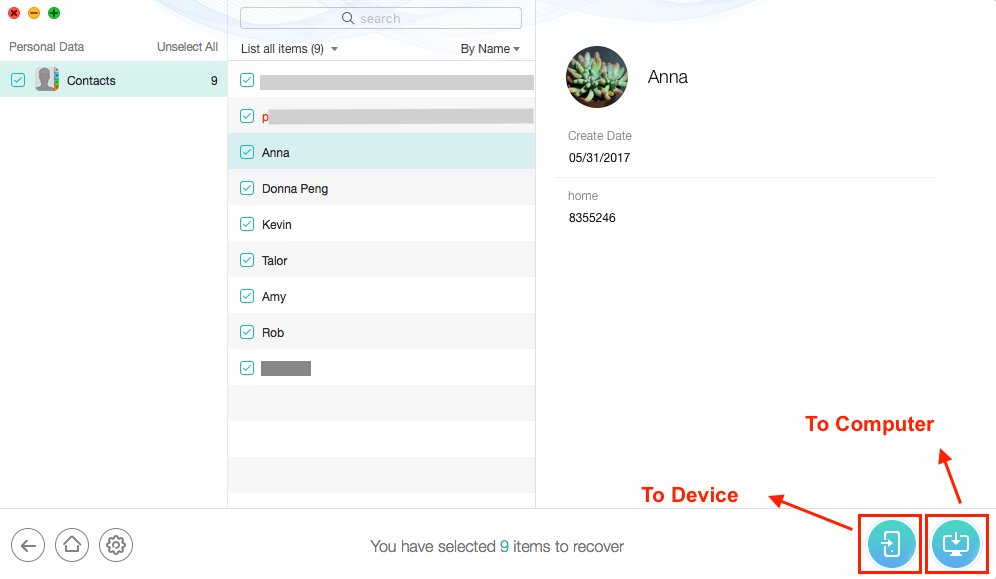Click the magnifier icon in search bar
This screenshot has width=996, height=579.
347,18
